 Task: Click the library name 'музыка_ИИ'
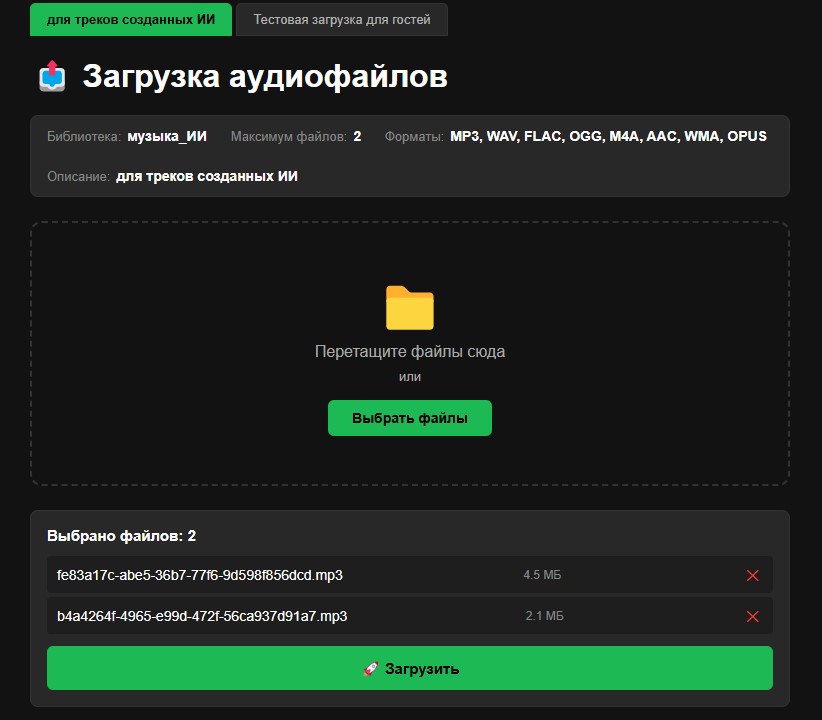167,136
